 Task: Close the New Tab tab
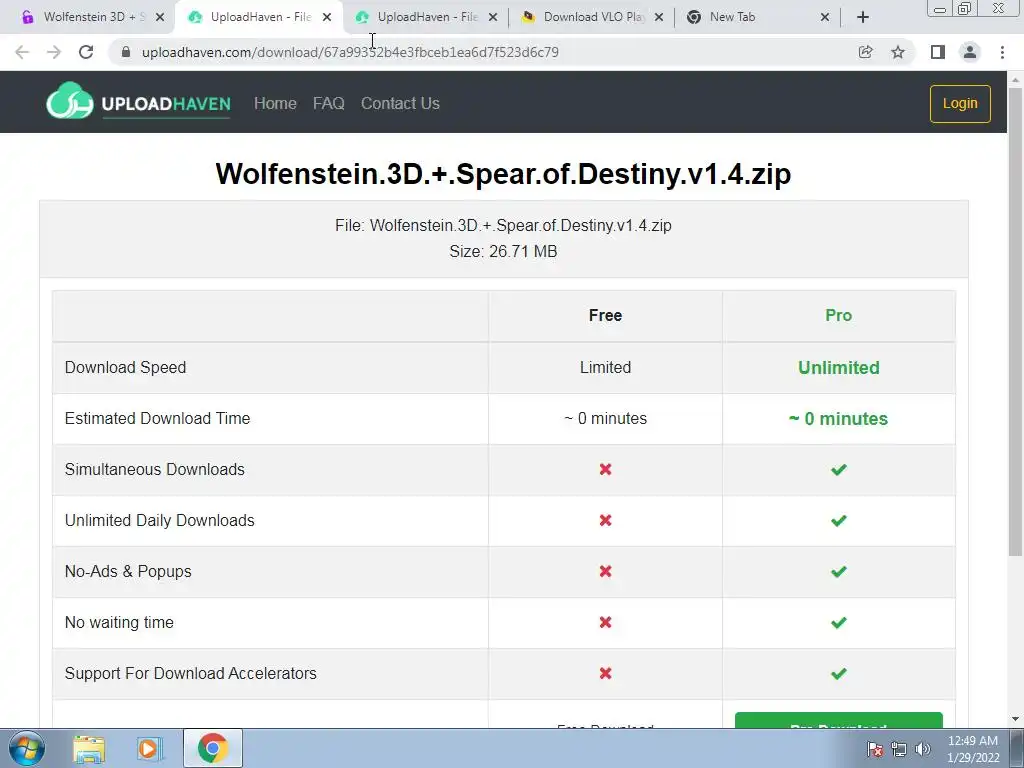coord(825,18)
